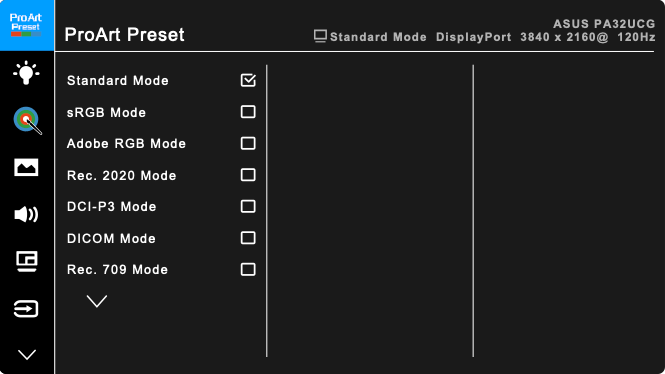Open the ProArt Preset sidebar icon

[26, 25]
